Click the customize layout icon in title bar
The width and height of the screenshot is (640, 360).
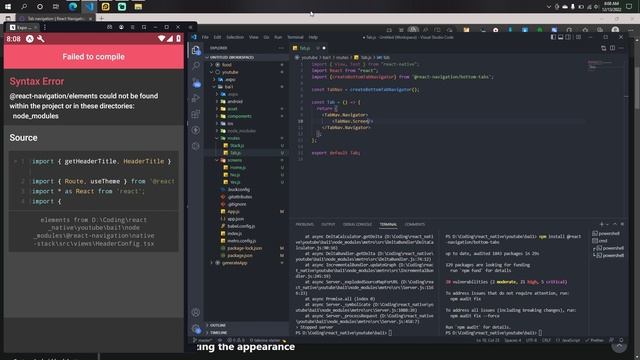point(578,37)
